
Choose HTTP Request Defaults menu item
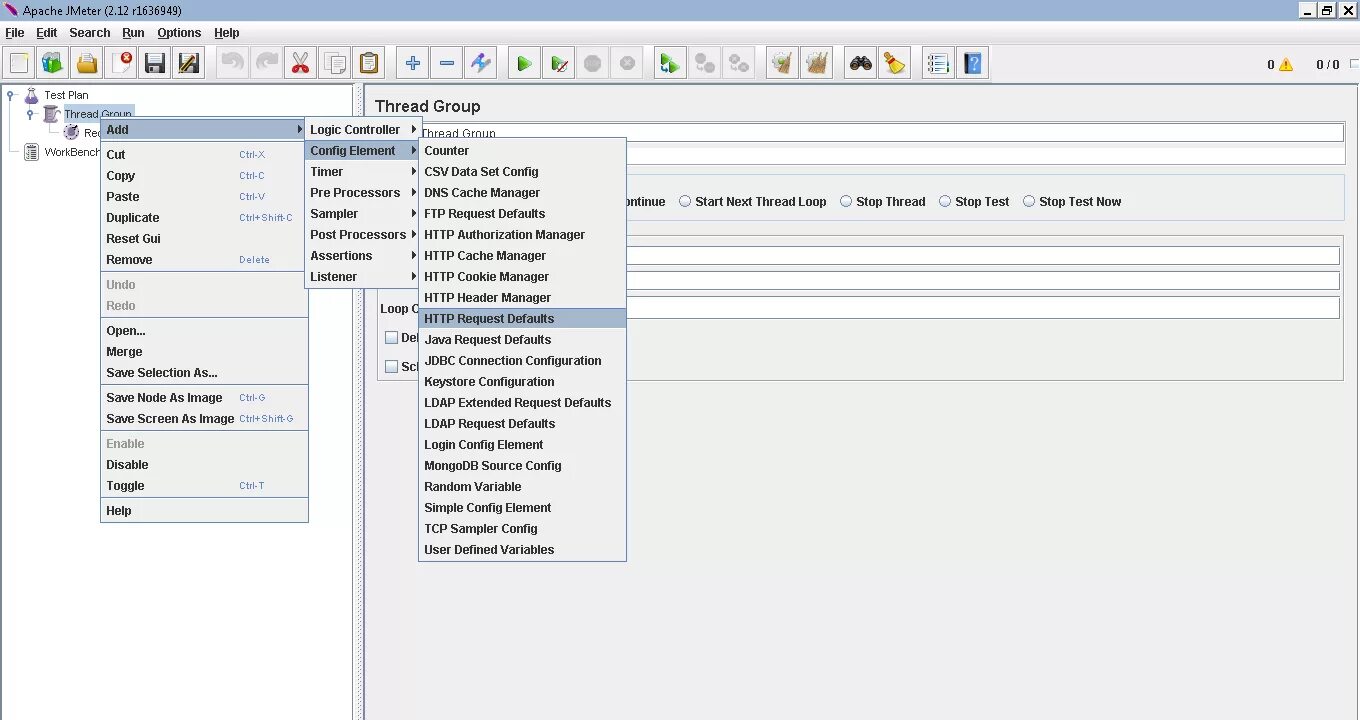pyautogui.click(x=522, y=318)
